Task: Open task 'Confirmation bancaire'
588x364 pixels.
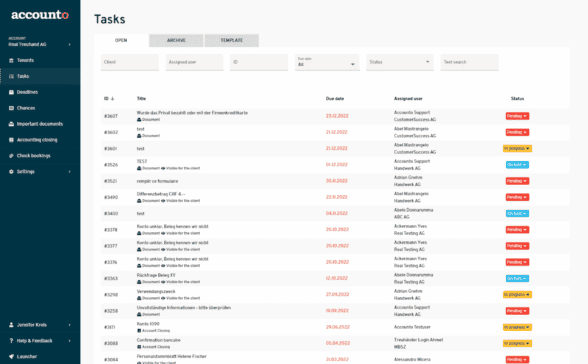Action: (x=159, y=340)
